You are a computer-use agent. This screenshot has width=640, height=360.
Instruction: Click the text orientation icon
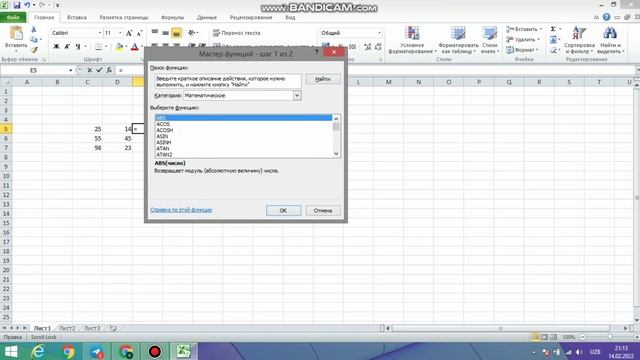[x=191, y=33]
